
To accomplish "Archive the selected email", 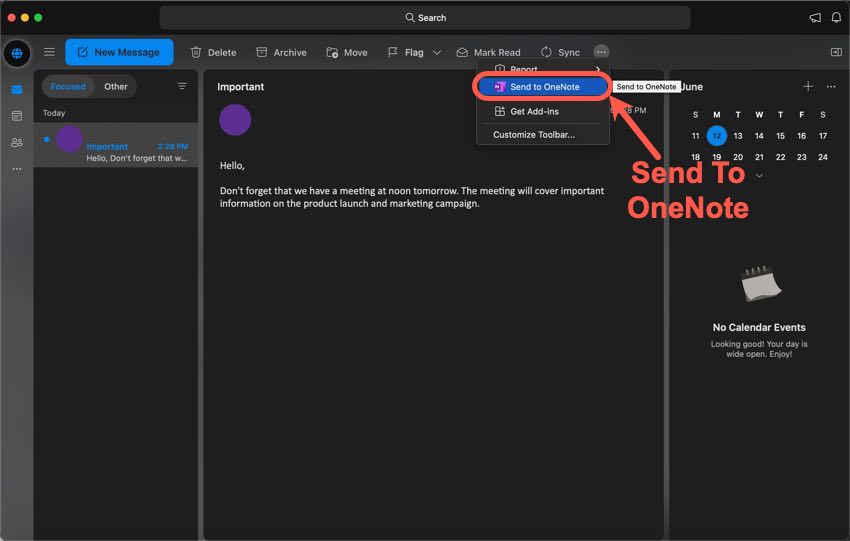I will click(x=281, y=52).
